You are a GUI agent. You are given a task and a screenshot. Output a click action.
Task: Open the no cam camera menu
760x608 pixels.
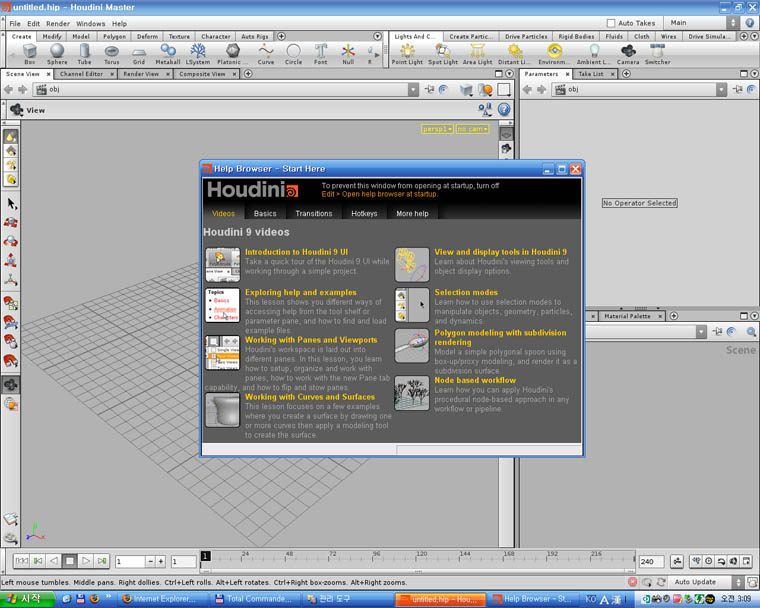pyautogui.click(x=472, y=129)
